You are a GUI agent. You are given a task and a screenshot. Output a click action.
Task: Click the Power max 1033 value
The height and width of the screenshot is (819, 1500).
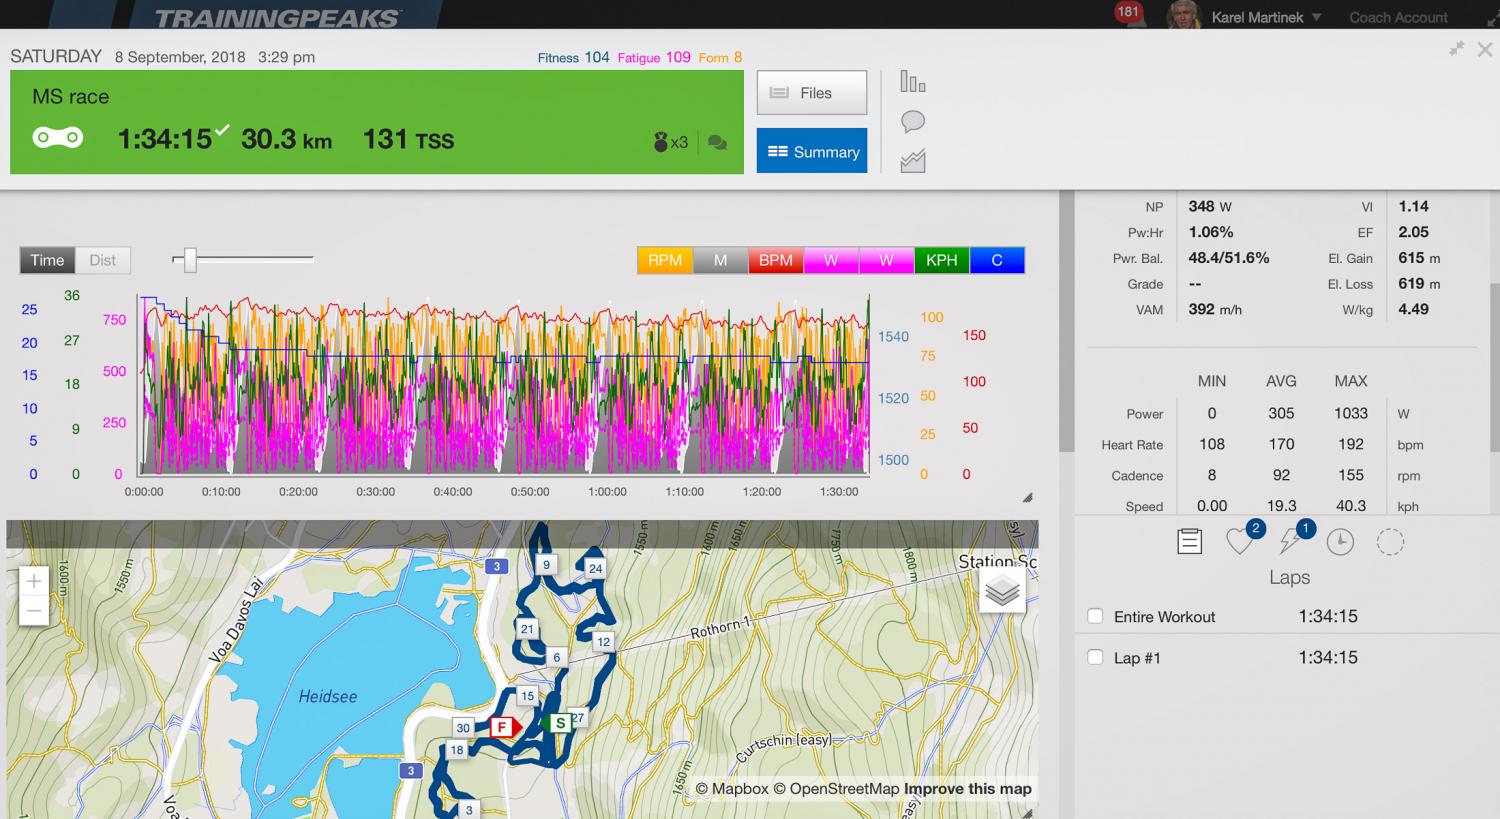1350,413
